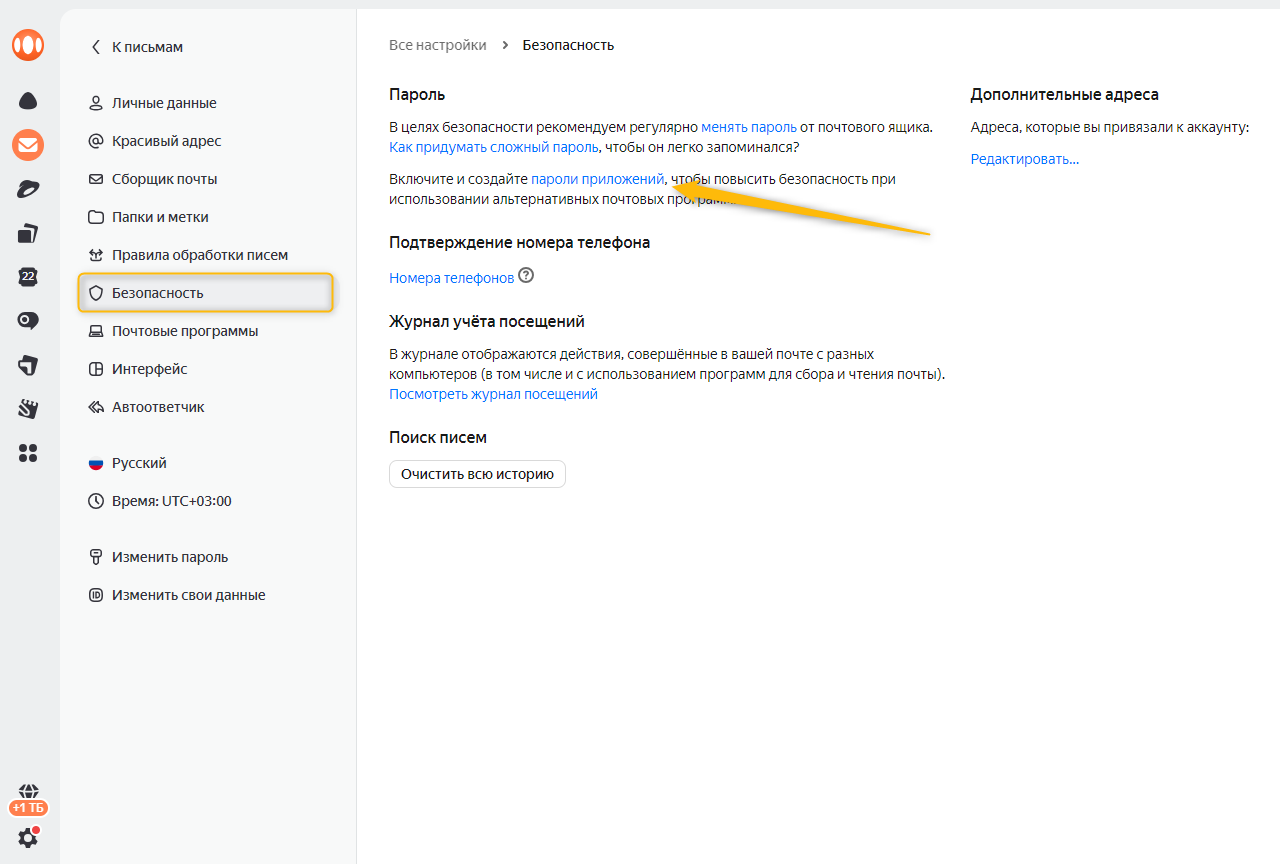The width and height of the screenshot is (1280, 864).
Task: Select Папки и метки in sidebar
Action: click(x=160, y=217)
